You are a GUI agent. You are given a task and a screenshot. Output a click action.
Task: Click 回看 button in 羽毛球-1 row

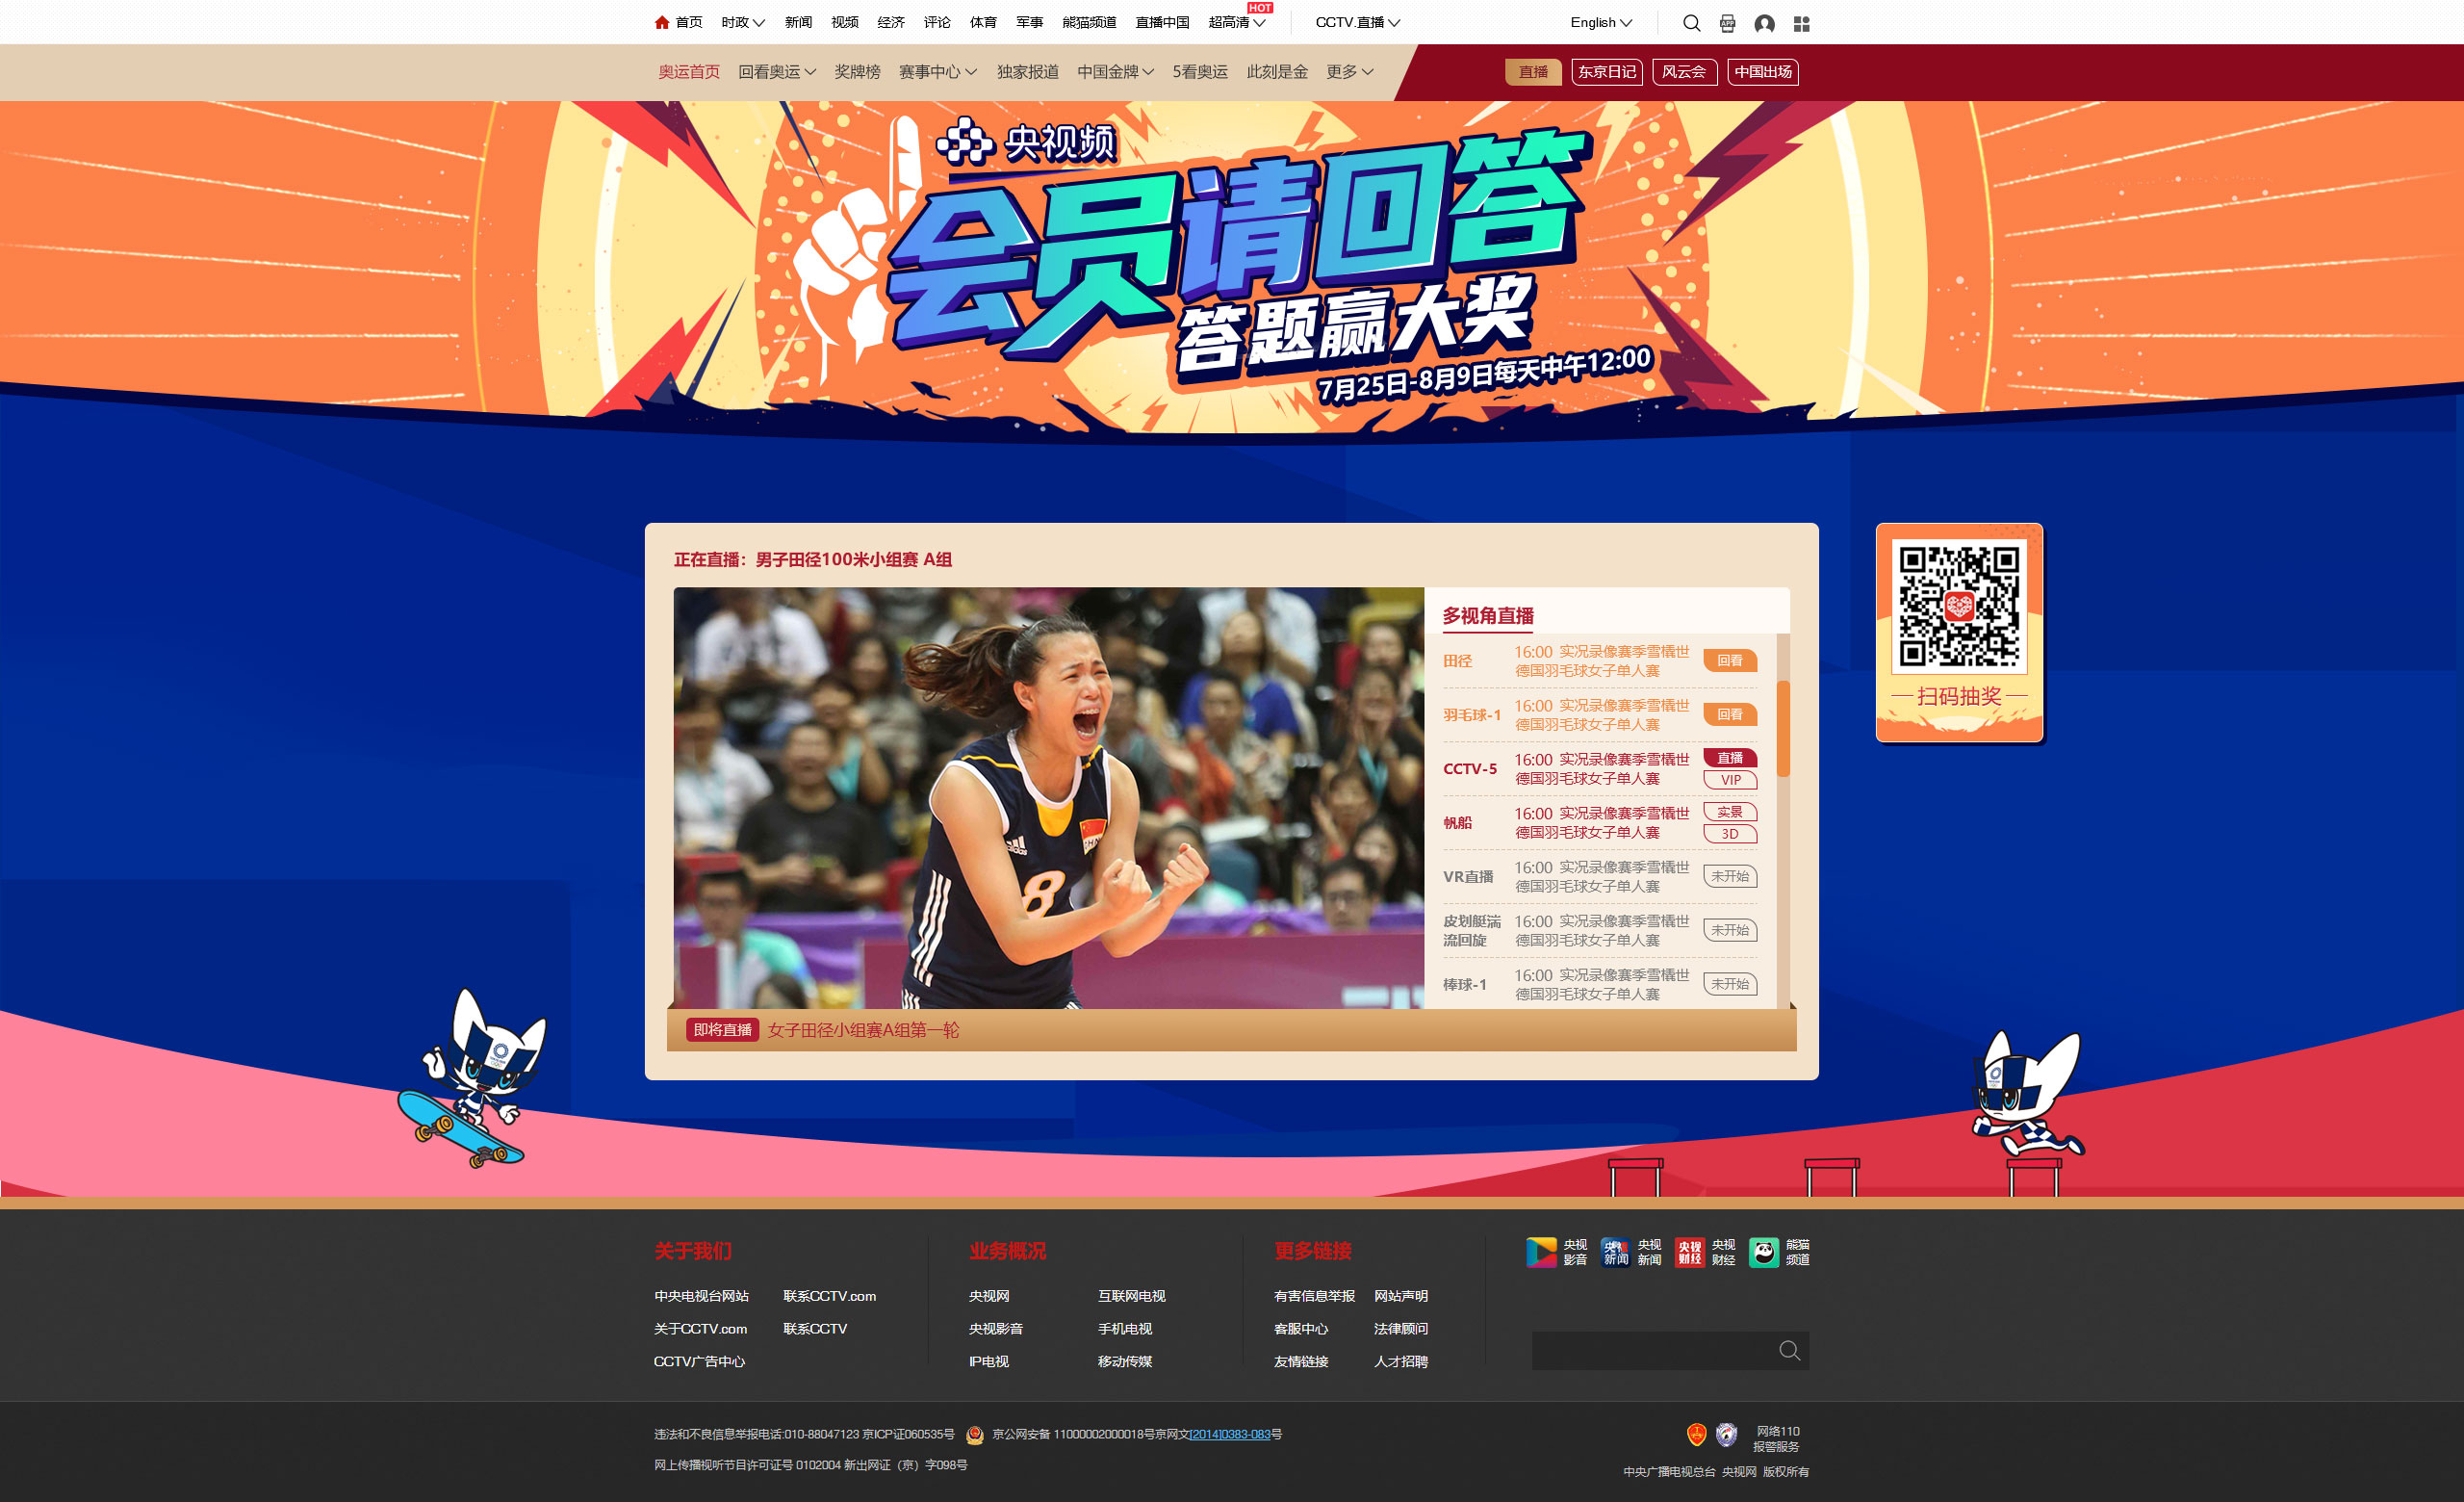[x=1730, y=715]
